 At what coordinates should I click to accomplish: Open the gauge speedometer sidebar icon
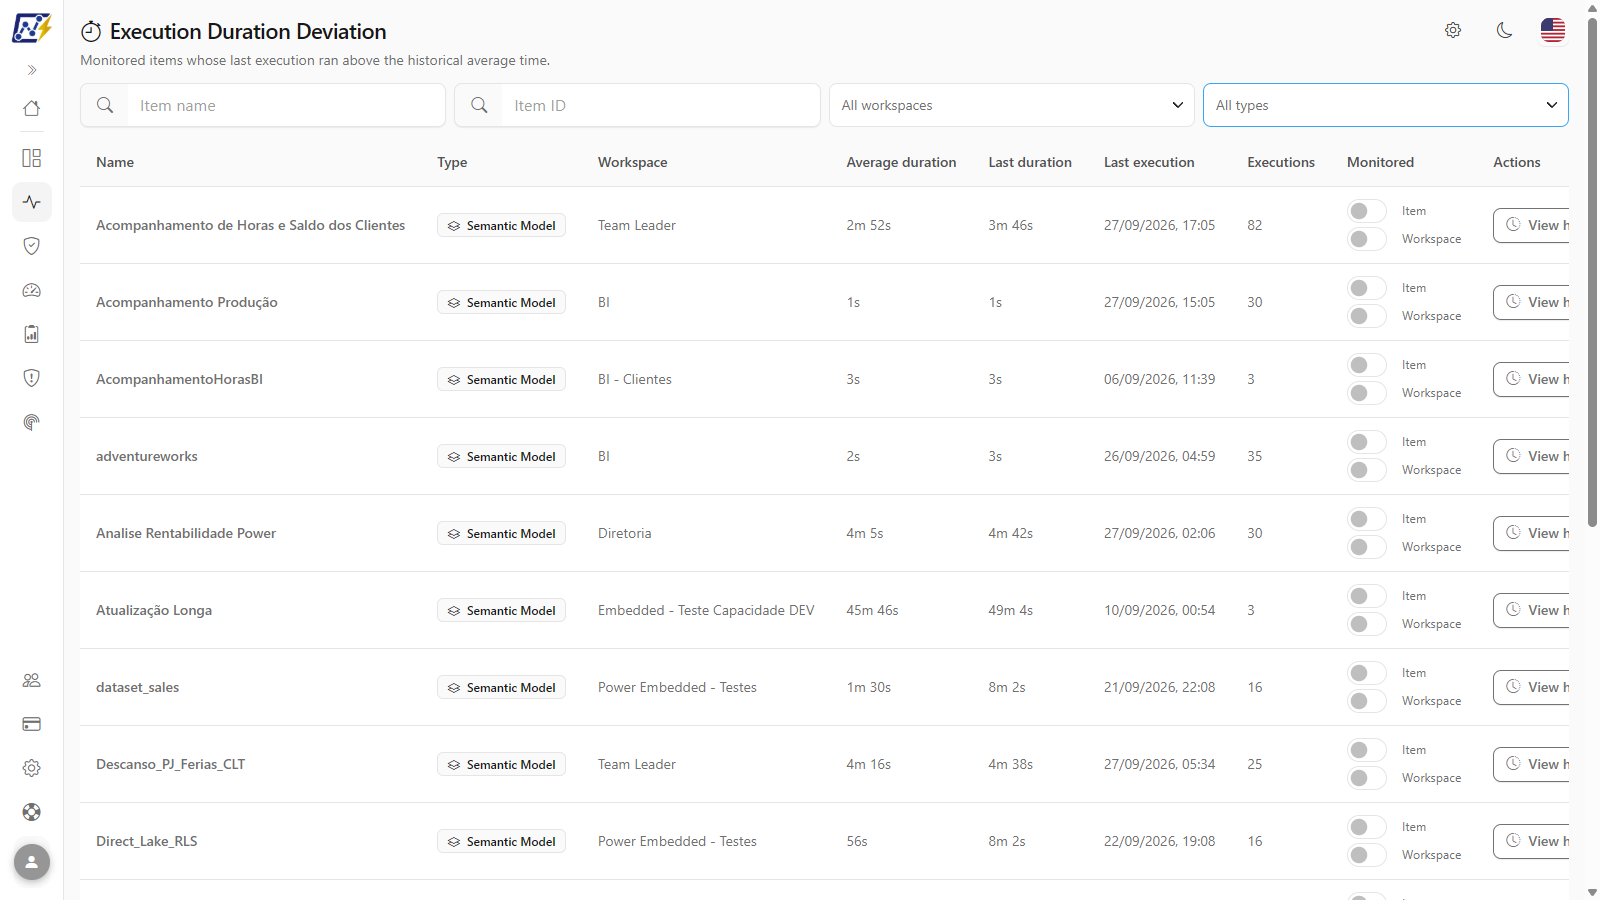pyautogui.click(x=32, y=290)
